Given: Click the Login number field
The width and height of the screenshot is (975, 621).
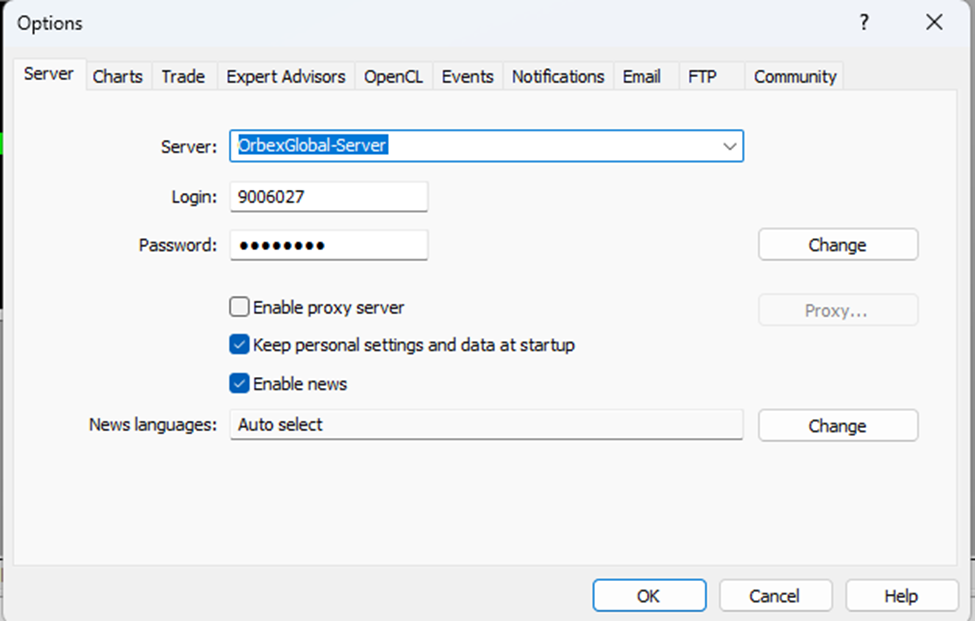Looking at the screenshot, I should [329, 196].
